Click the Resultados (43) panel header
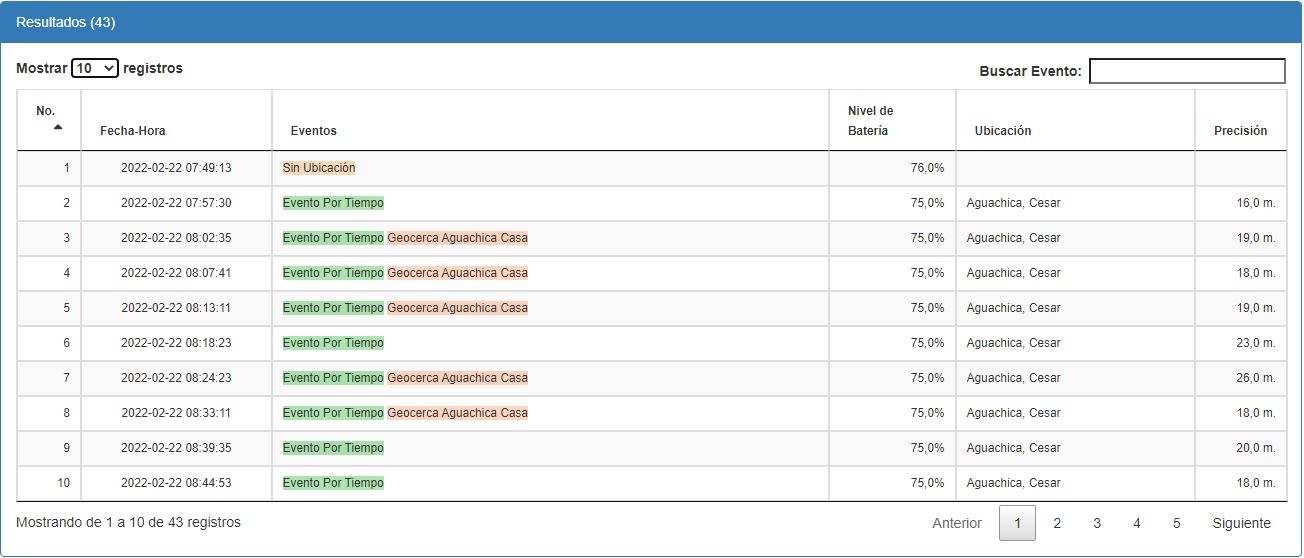The image size is (1304, 558). (66, 22)
